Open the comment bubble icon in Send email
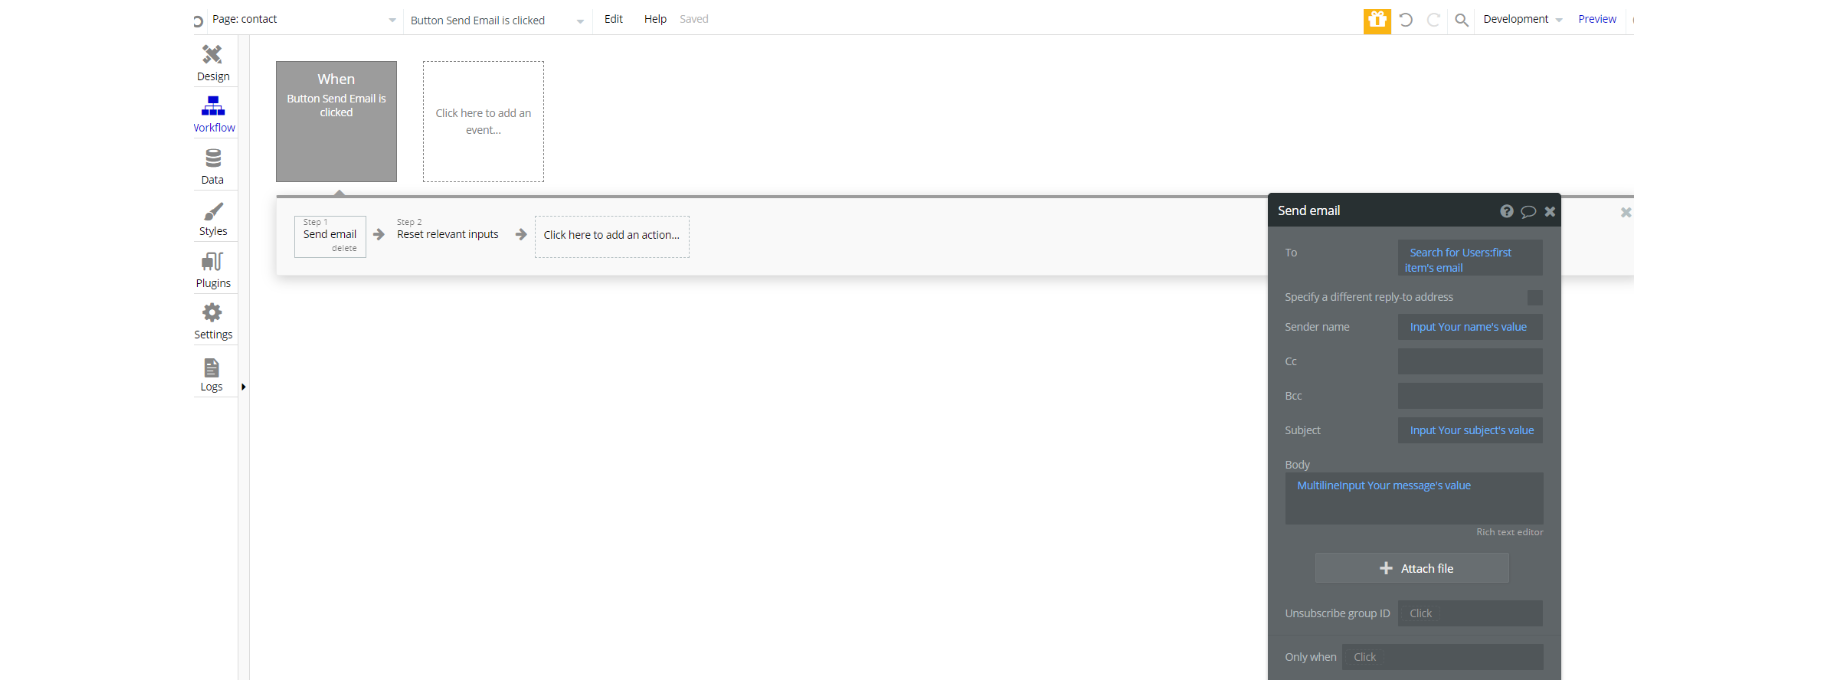 click(1528, 211)
